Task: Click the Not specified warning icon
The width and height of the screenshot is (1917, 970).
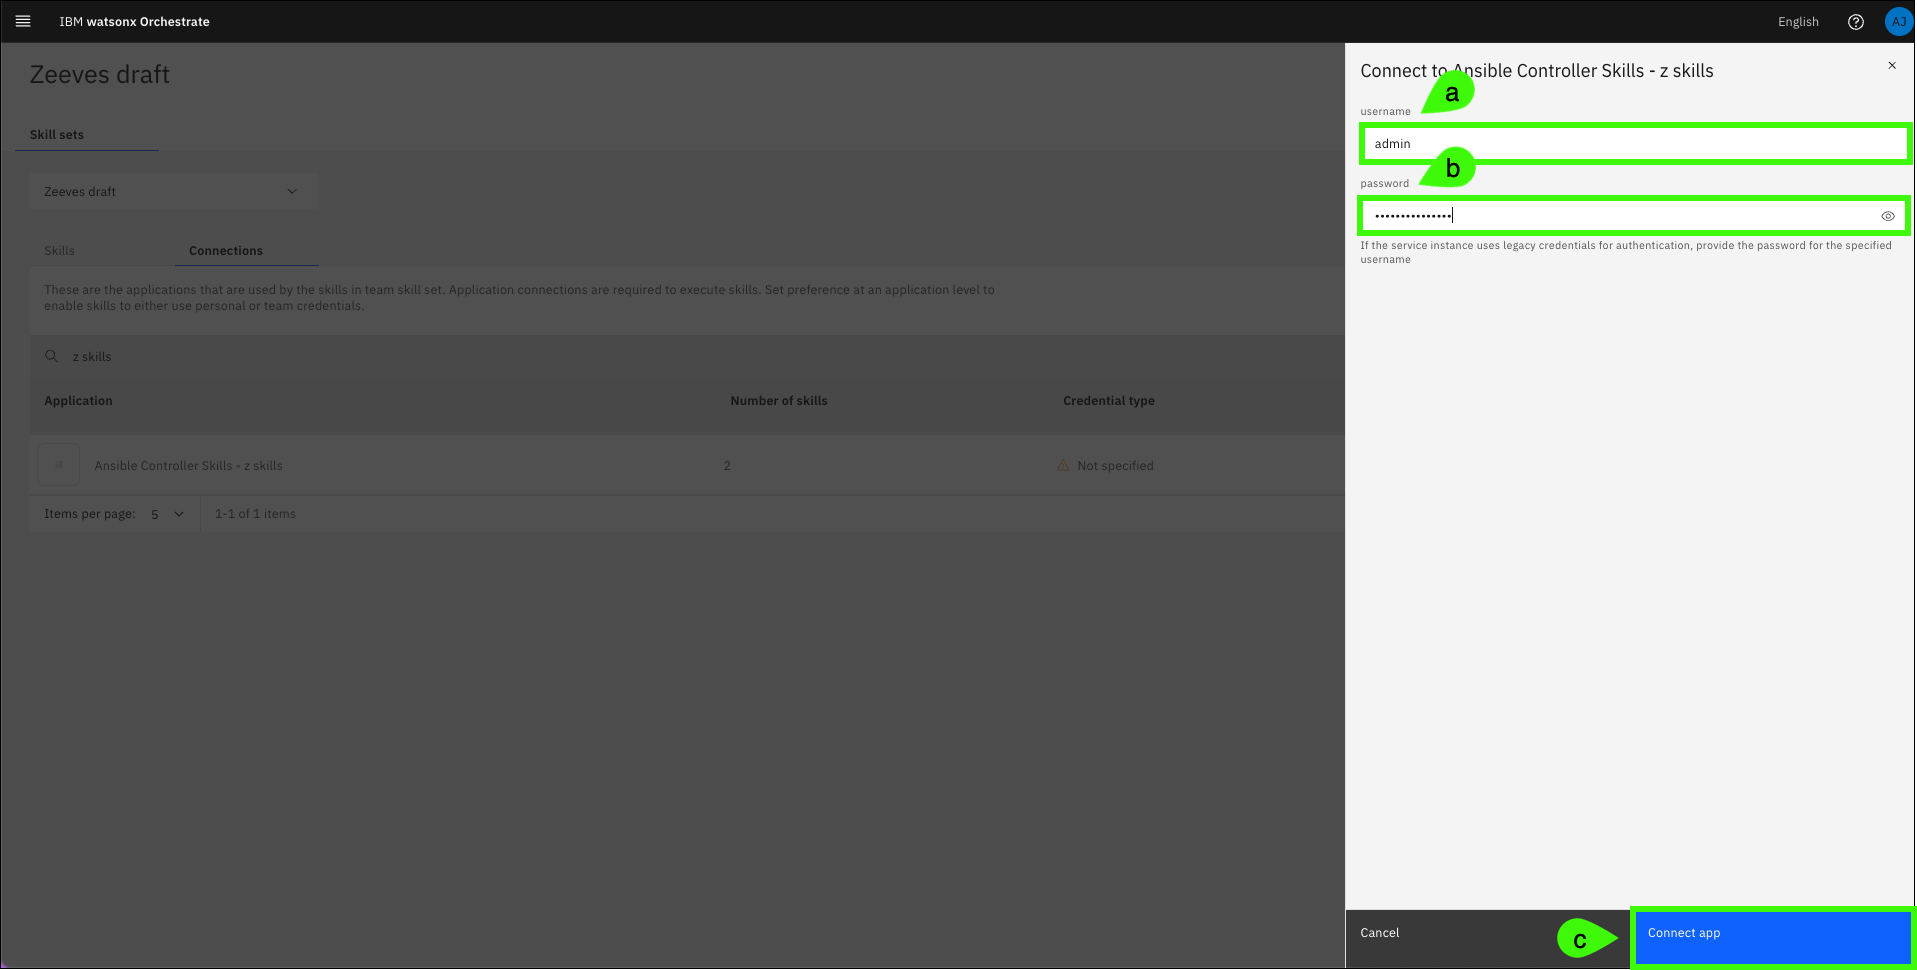Action: (x=1062, y=466)
